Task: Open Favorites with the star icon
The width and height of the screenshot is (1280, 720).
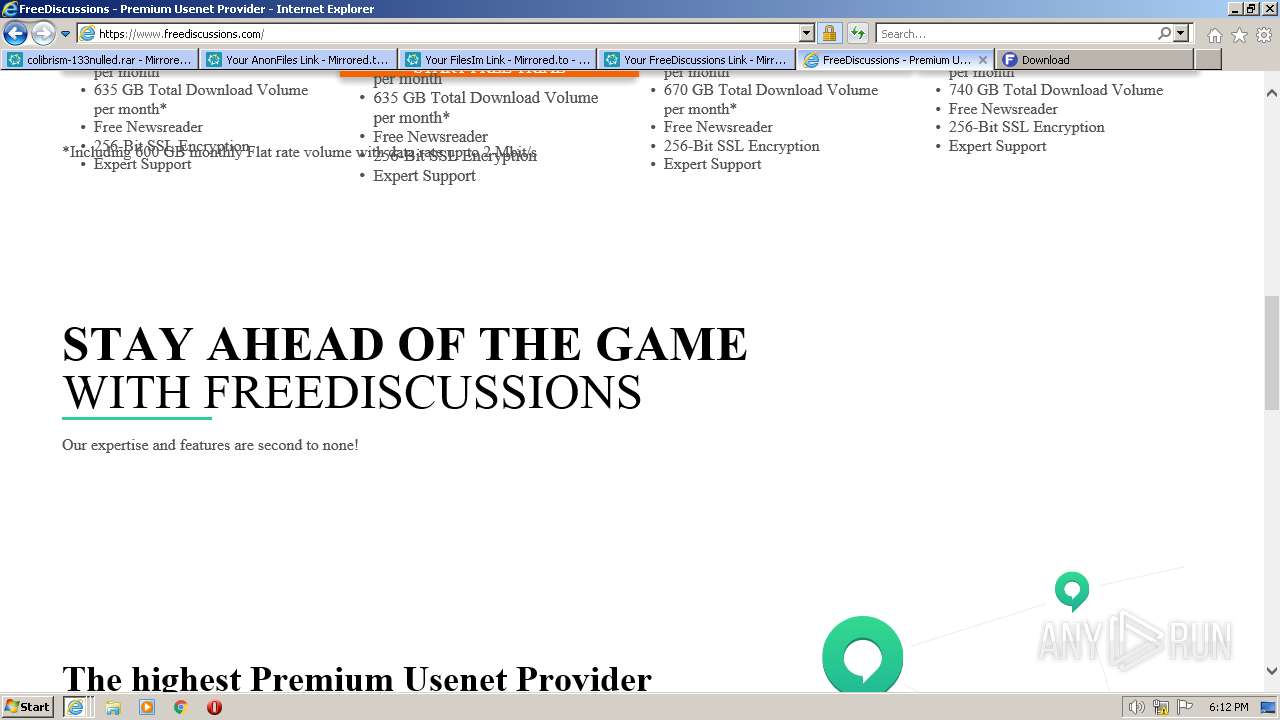Action: 1239,35
